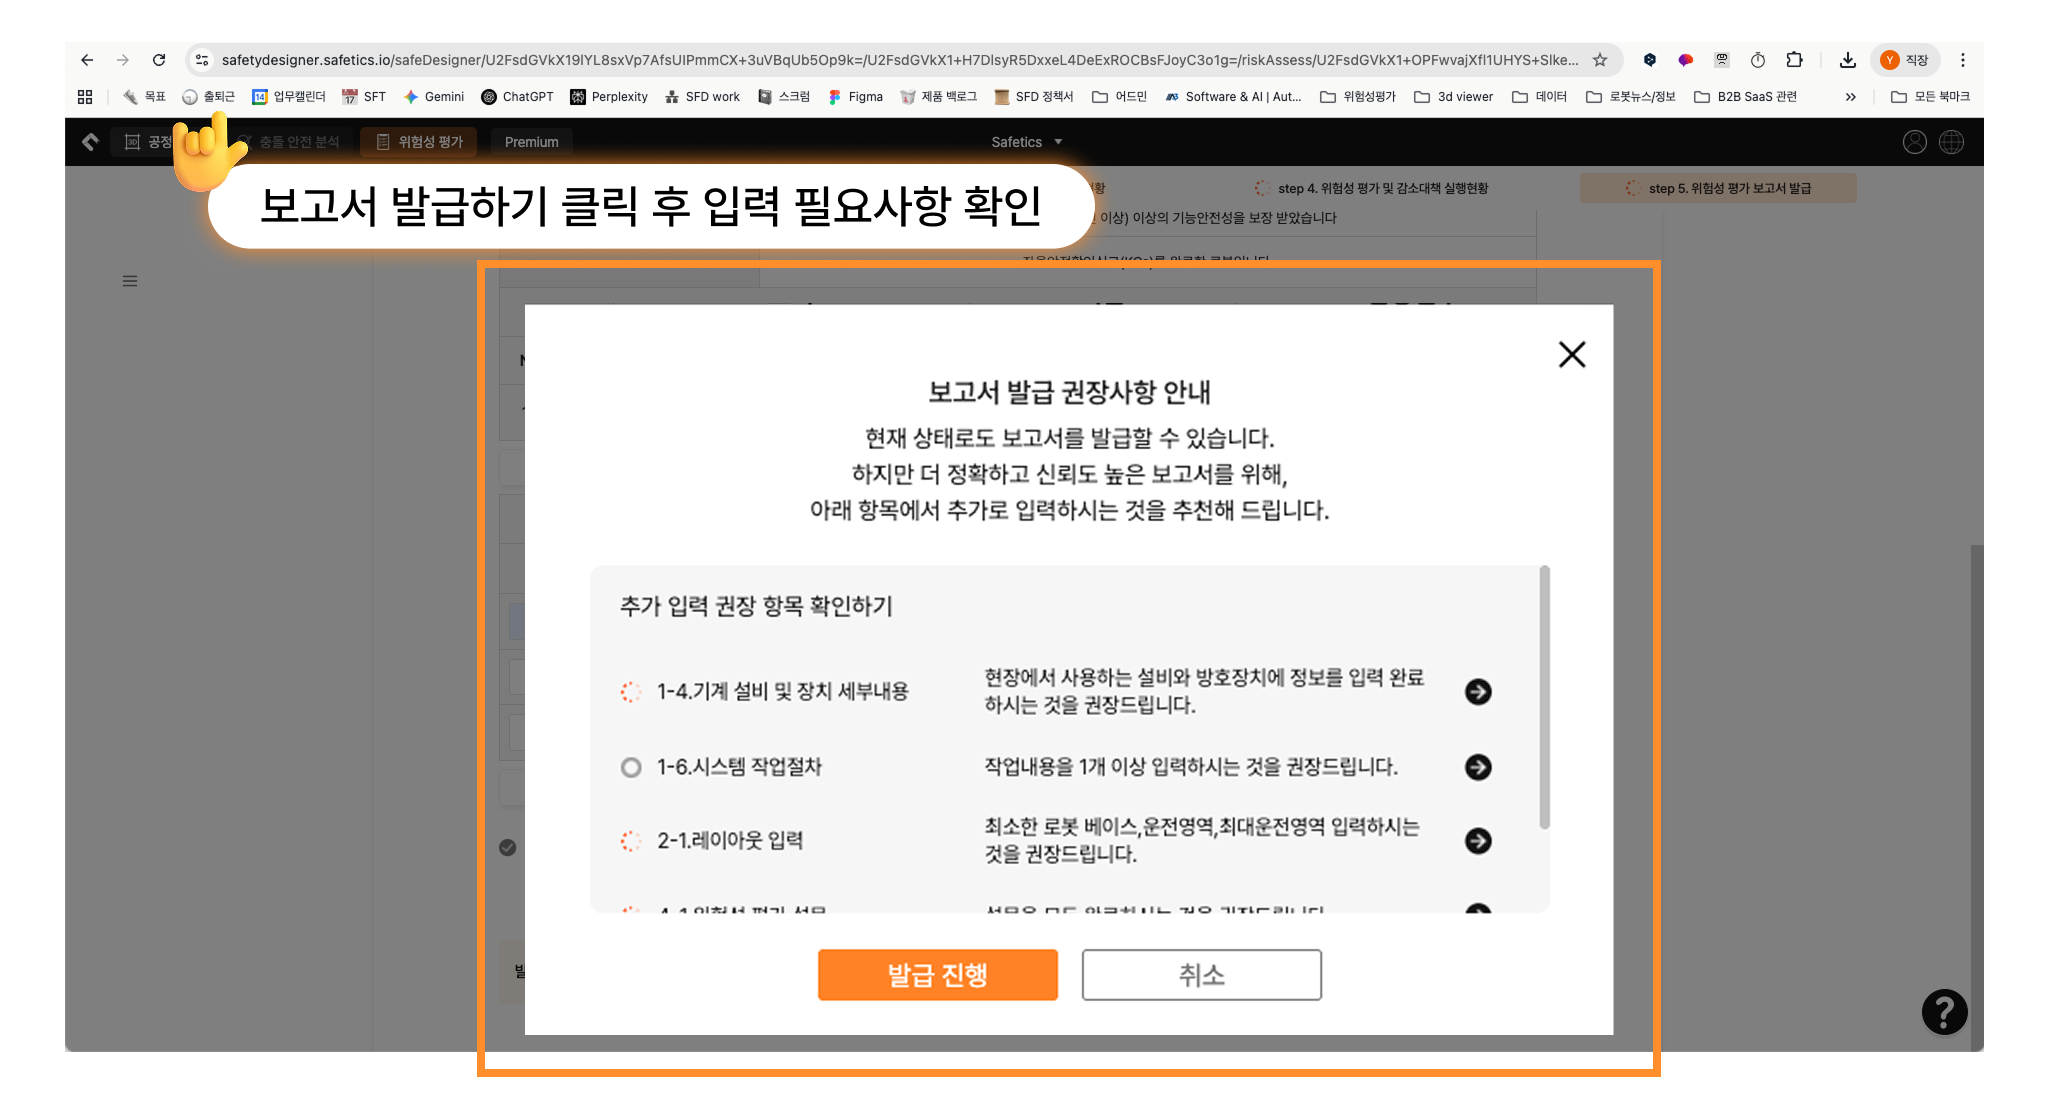The width and height of the screenshot is (2050, 1094).
Task: Click the 취소 button
Action: 1201,975
